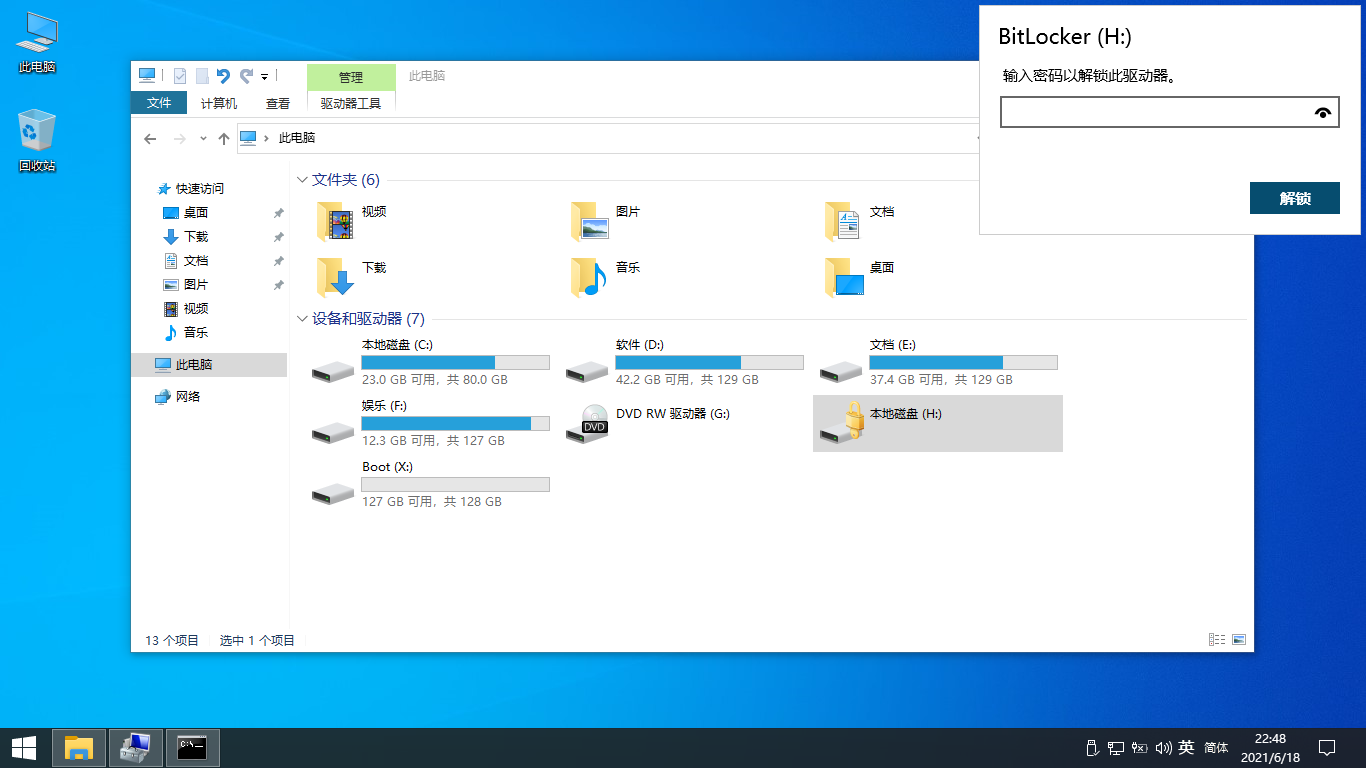The width and height of the screenshot is (1366, 768).
Task: Select Boot (X:) drive
Action: (x=428, y=484)
